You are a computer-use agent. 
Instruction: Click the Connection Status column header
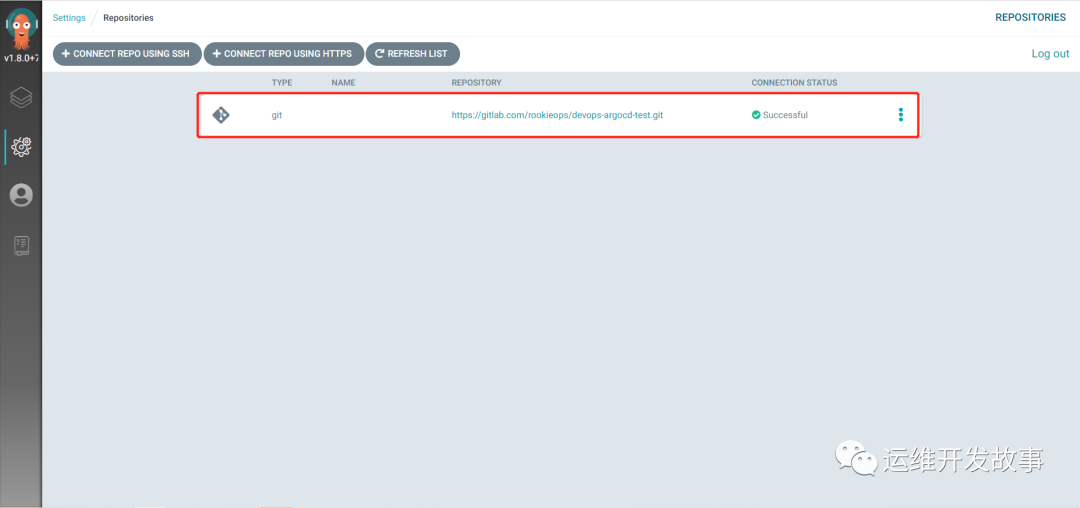[794, 83]
